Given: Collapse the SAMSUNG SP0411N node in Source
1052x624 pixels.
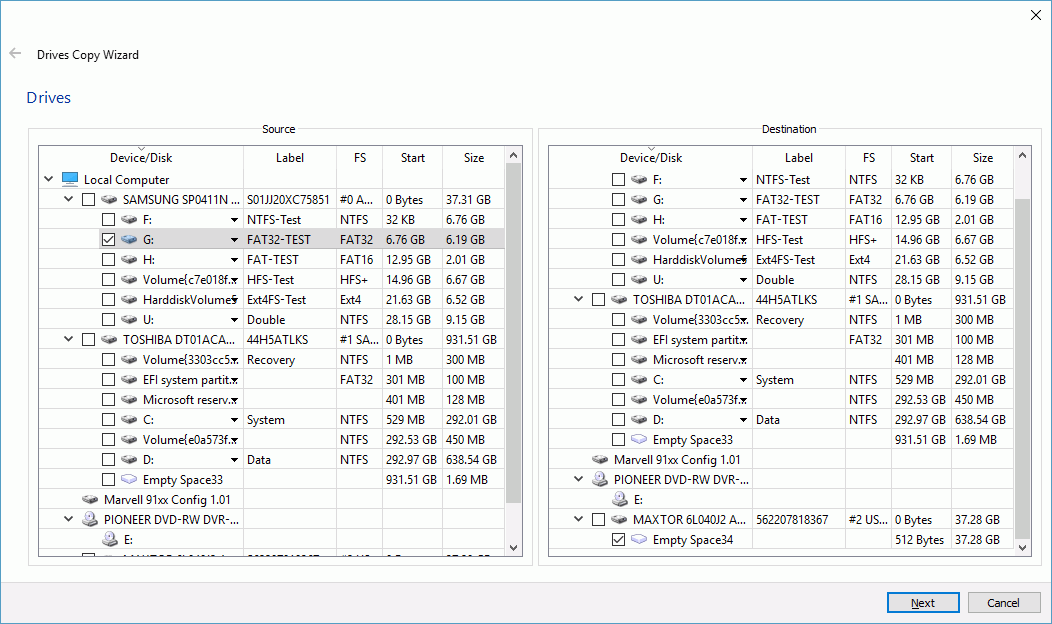Looking at the screenshot, I should coord(68,199).
